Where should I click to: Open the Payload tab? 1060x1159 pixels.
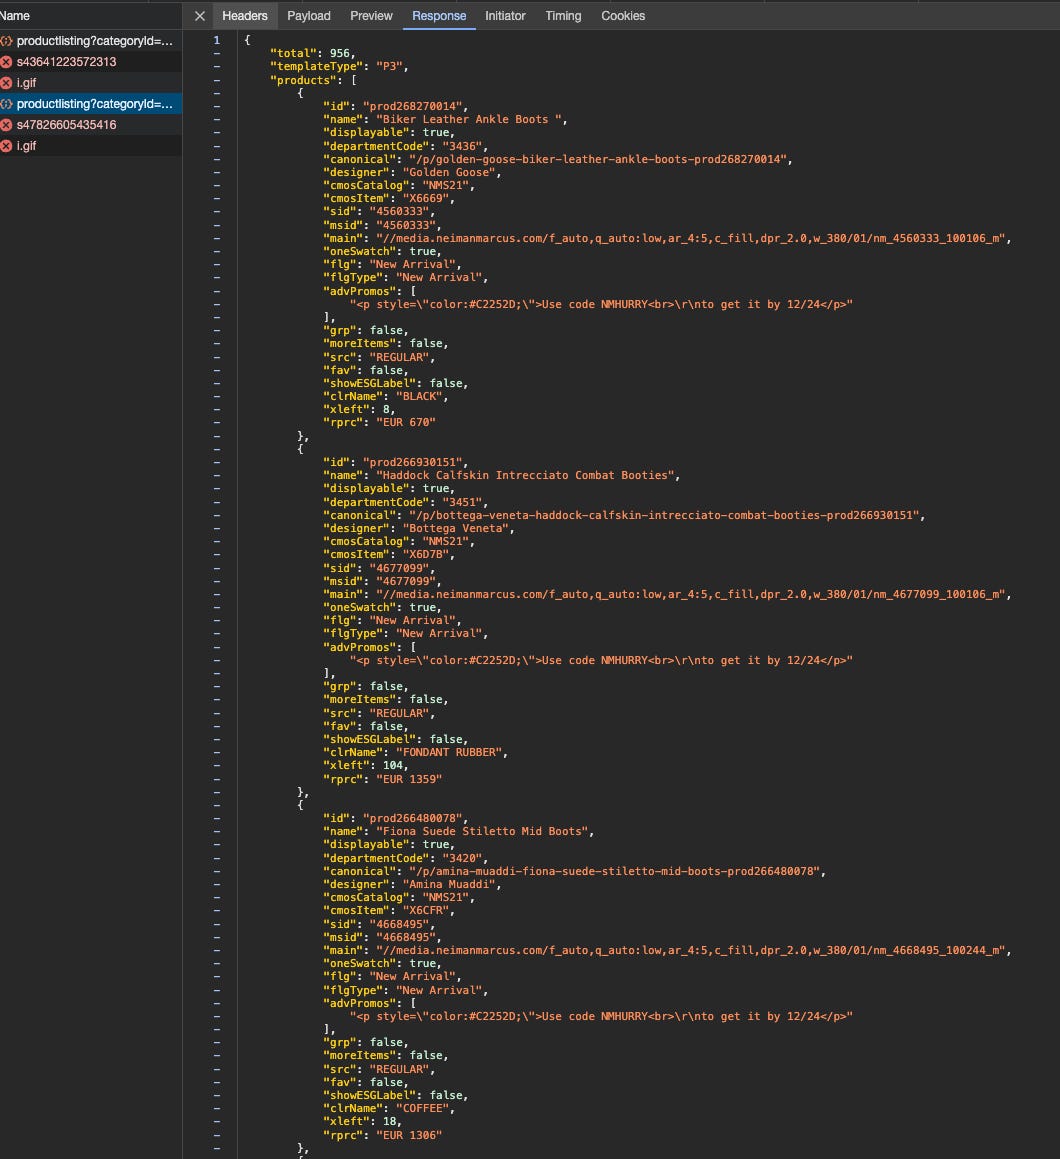coord(308,16)
